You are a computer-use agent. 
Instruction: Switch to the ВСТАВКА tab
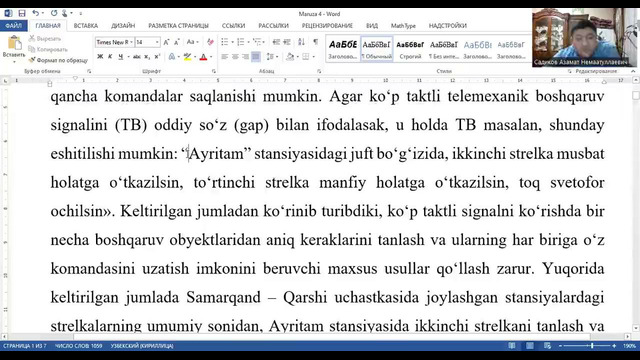(x=86, y=25)
